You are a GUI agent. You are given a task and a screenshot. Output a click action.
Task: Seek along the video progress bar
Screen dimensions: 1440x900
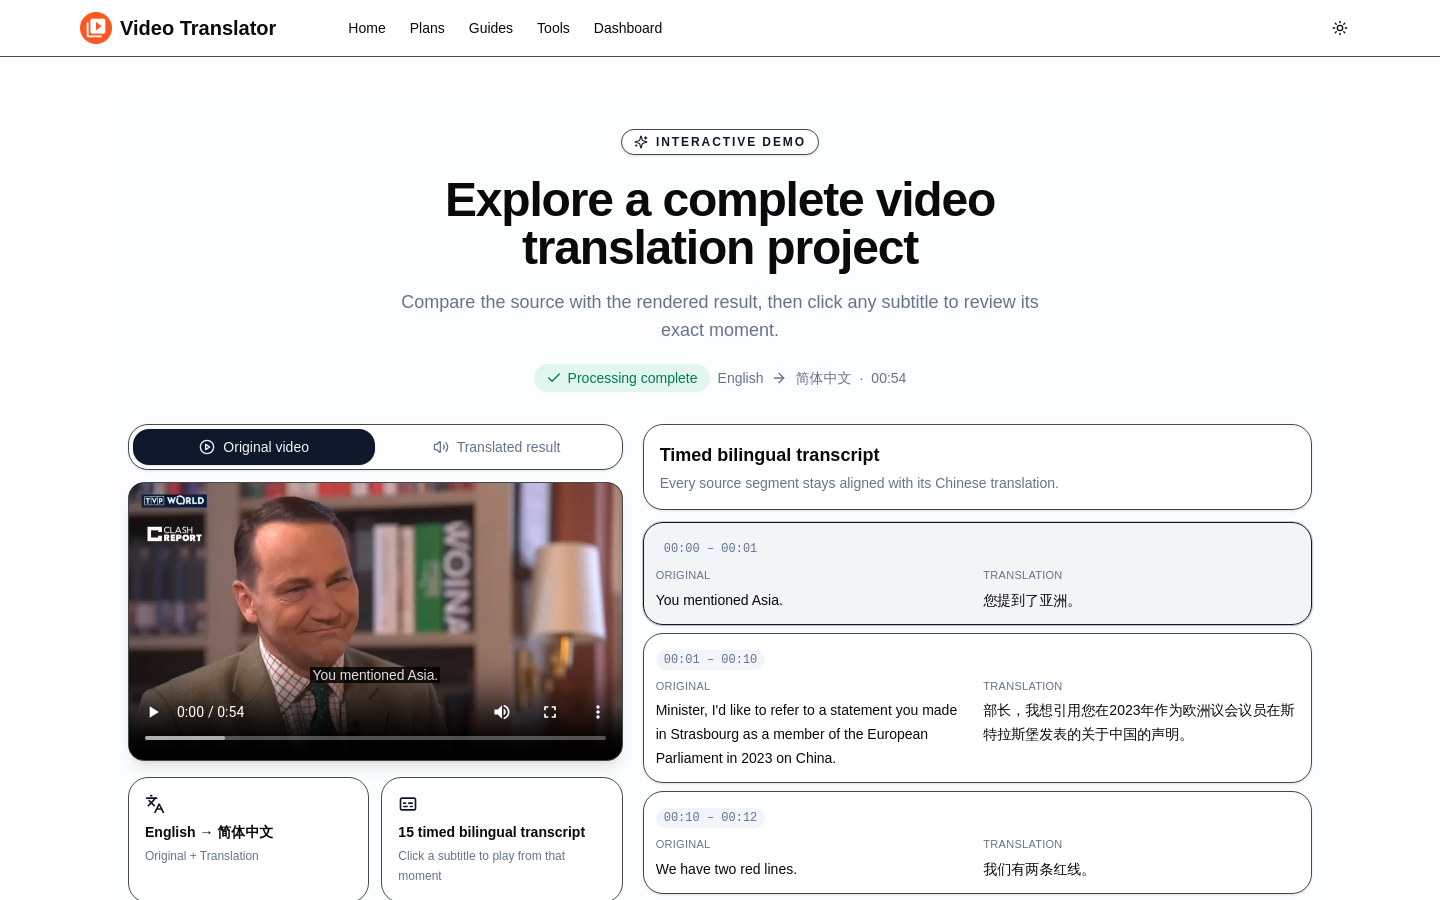point(375,738)
